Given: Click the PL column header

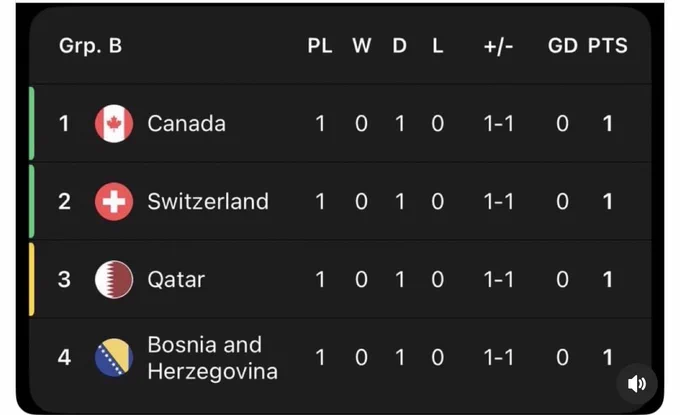Looking at the screenshot, I should [x=320, y=46].
